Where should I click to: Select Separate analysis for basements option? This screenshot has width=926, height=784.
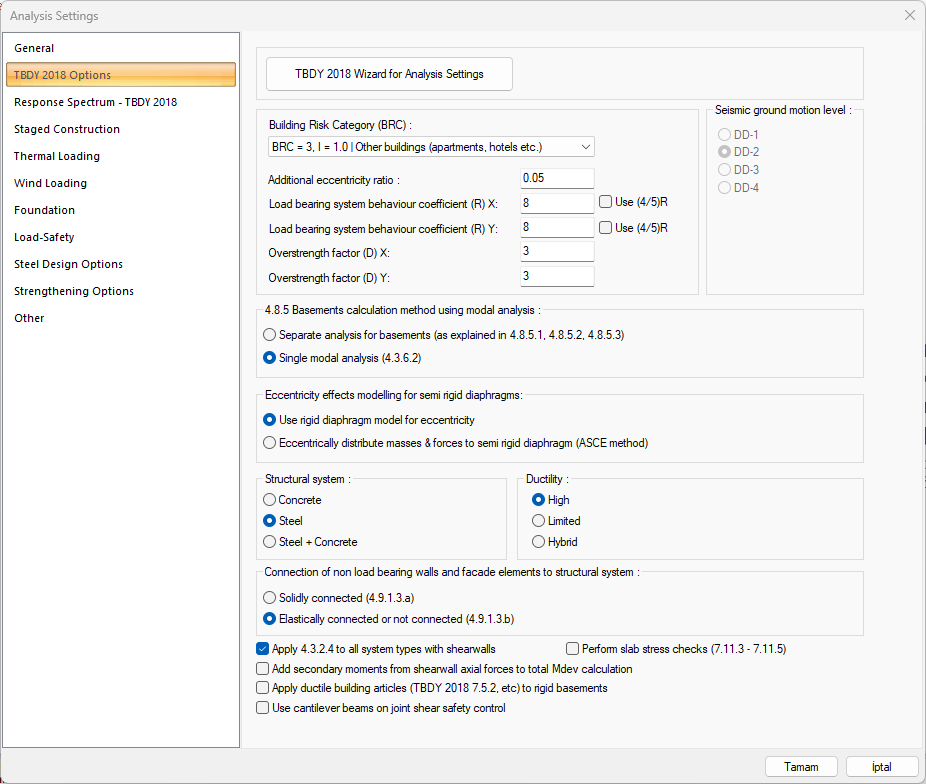point(270,335)
